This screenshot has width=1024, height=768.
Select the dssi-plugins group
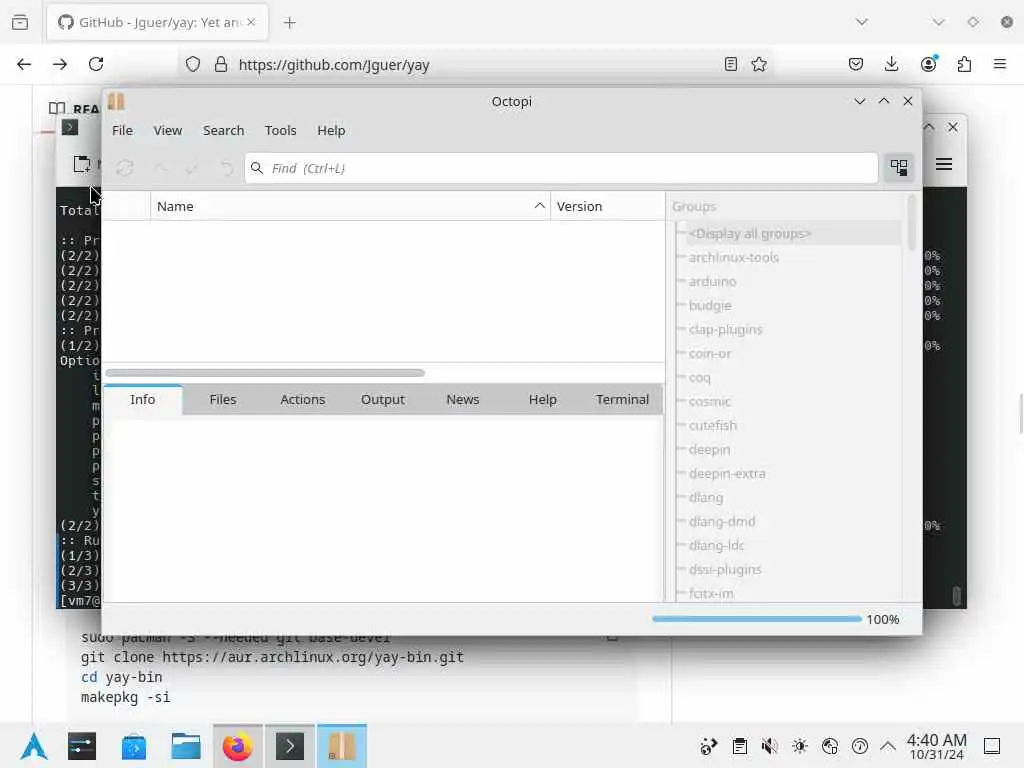[725, 569]
